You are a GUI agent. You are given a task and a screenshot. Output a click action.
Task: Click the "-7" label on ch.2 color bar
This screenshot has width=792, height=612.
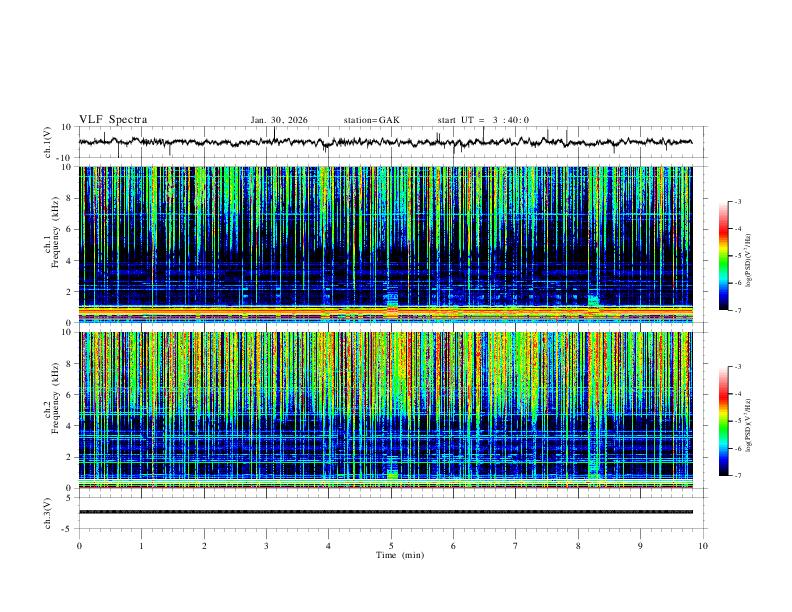click(x=737, y=475)
